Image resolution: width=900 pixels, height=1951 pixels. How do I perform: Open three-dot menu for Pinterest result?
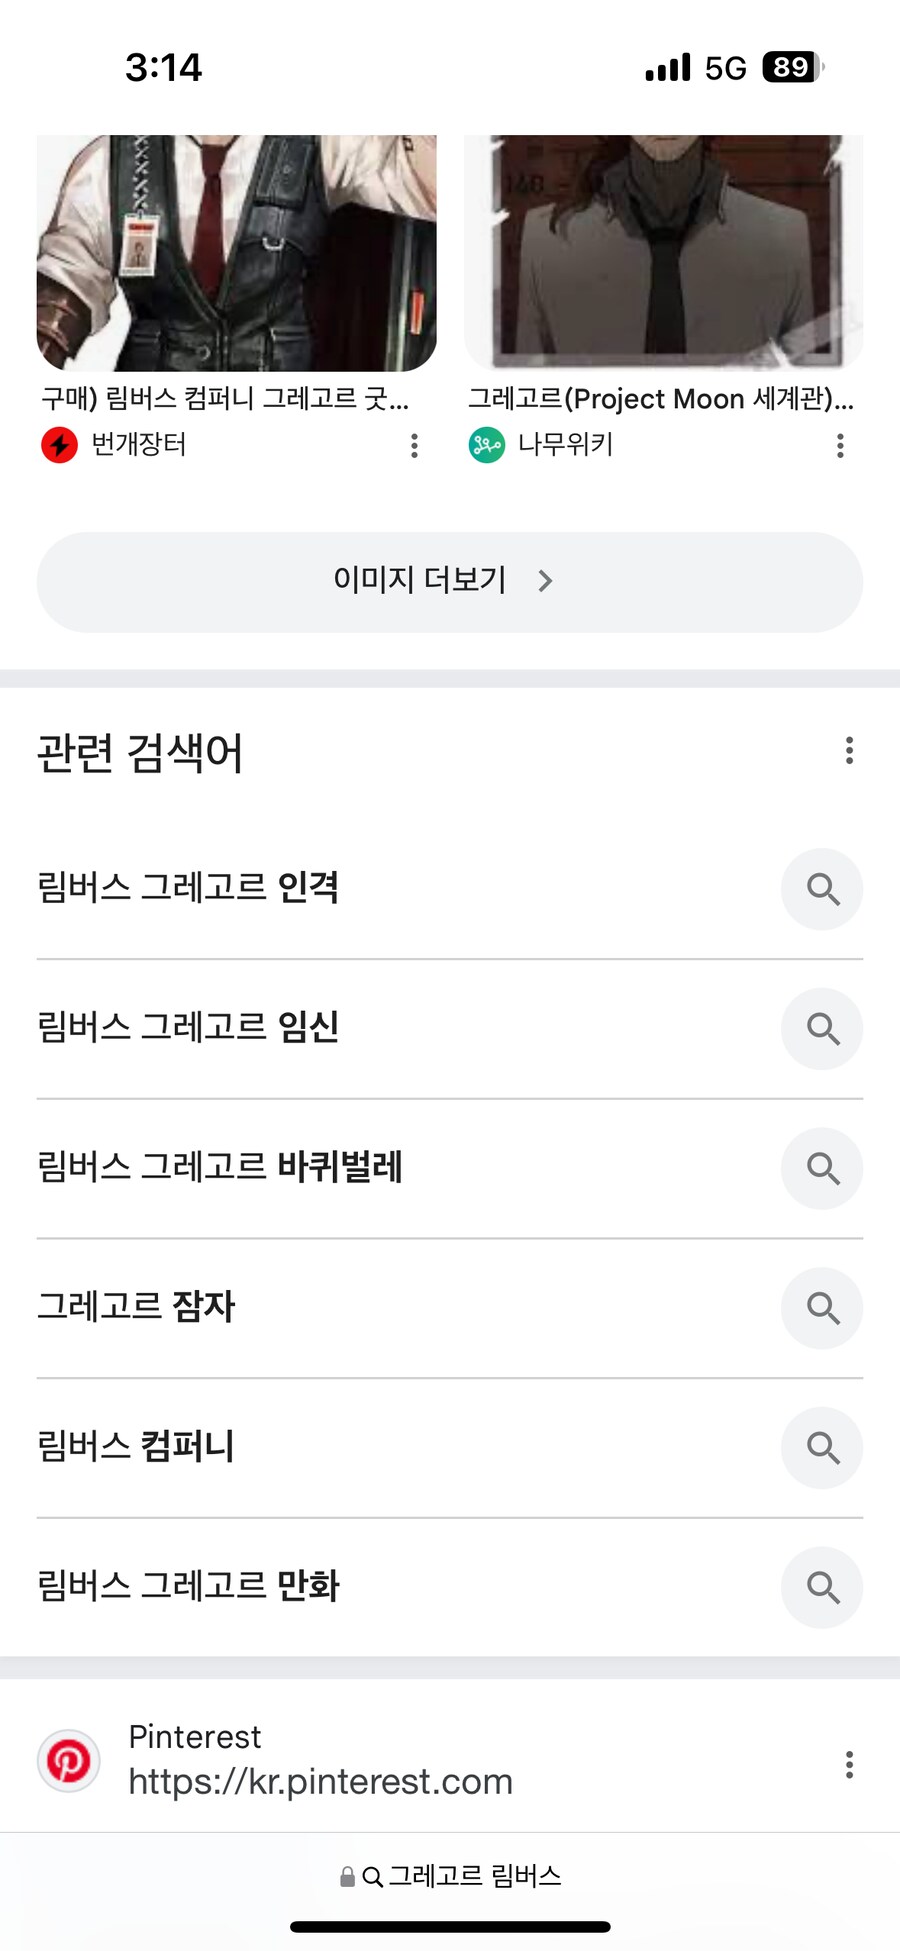click(849, 1764)
